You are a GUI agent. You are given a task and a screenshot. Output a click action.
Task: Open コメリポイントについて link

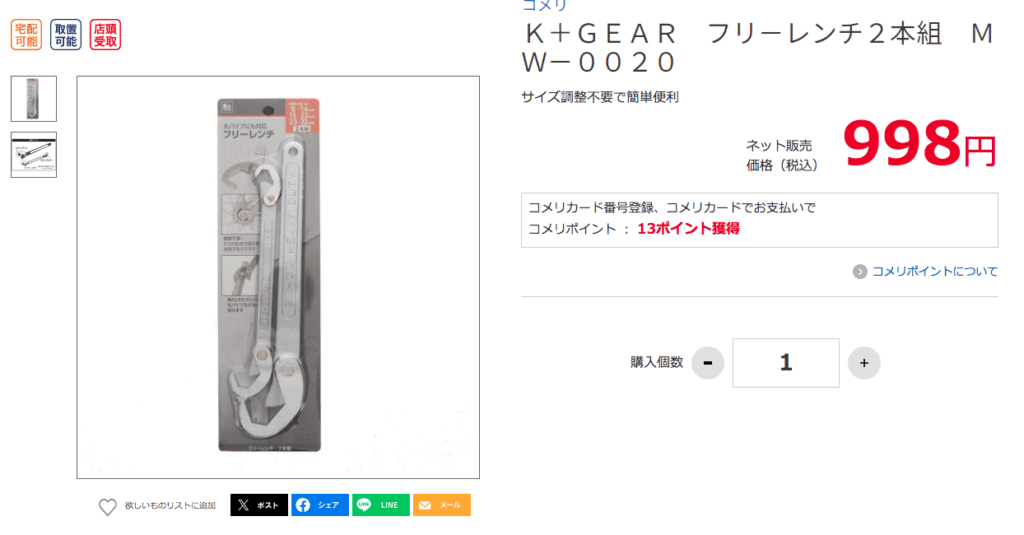935,271
